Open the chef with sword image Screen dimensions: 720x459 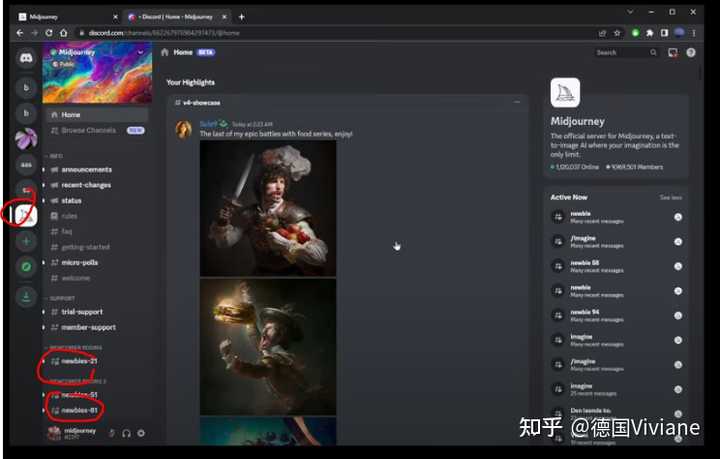coord(268,208)
